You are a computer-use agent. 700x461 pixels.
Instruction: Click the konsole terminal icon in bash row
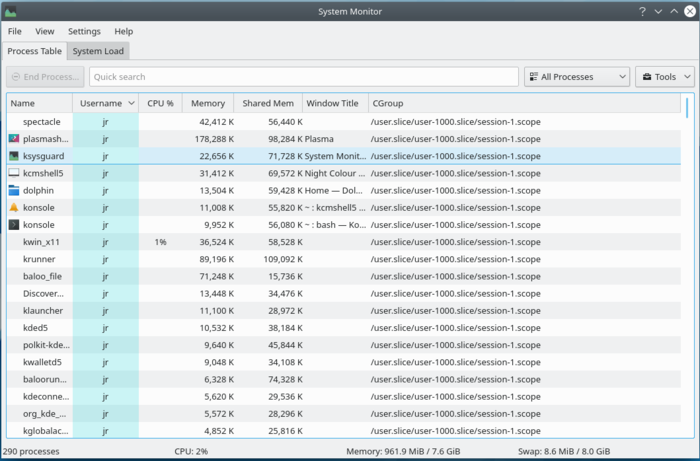click(14, 225)
